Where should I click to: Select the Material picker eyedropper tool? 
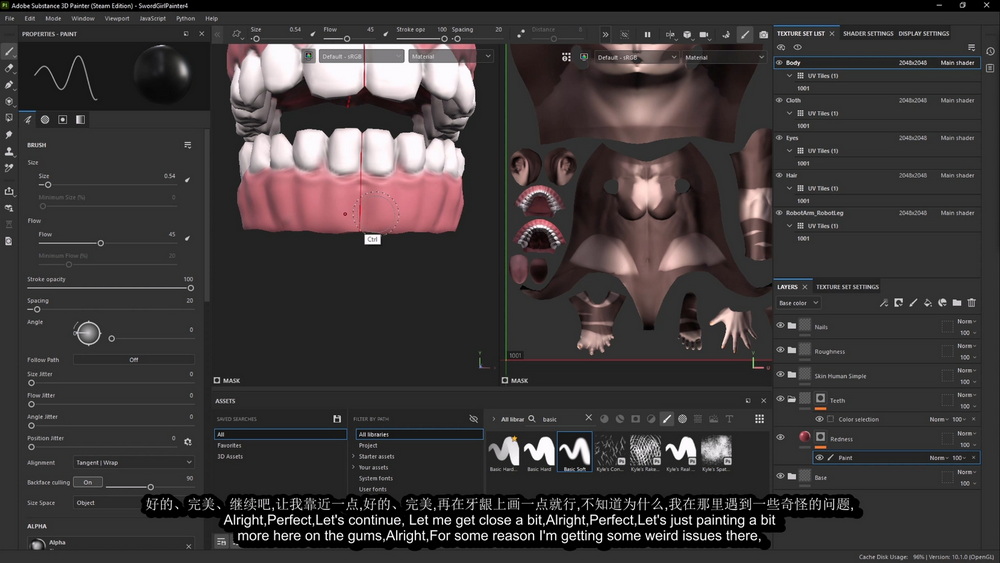[9, 168]
